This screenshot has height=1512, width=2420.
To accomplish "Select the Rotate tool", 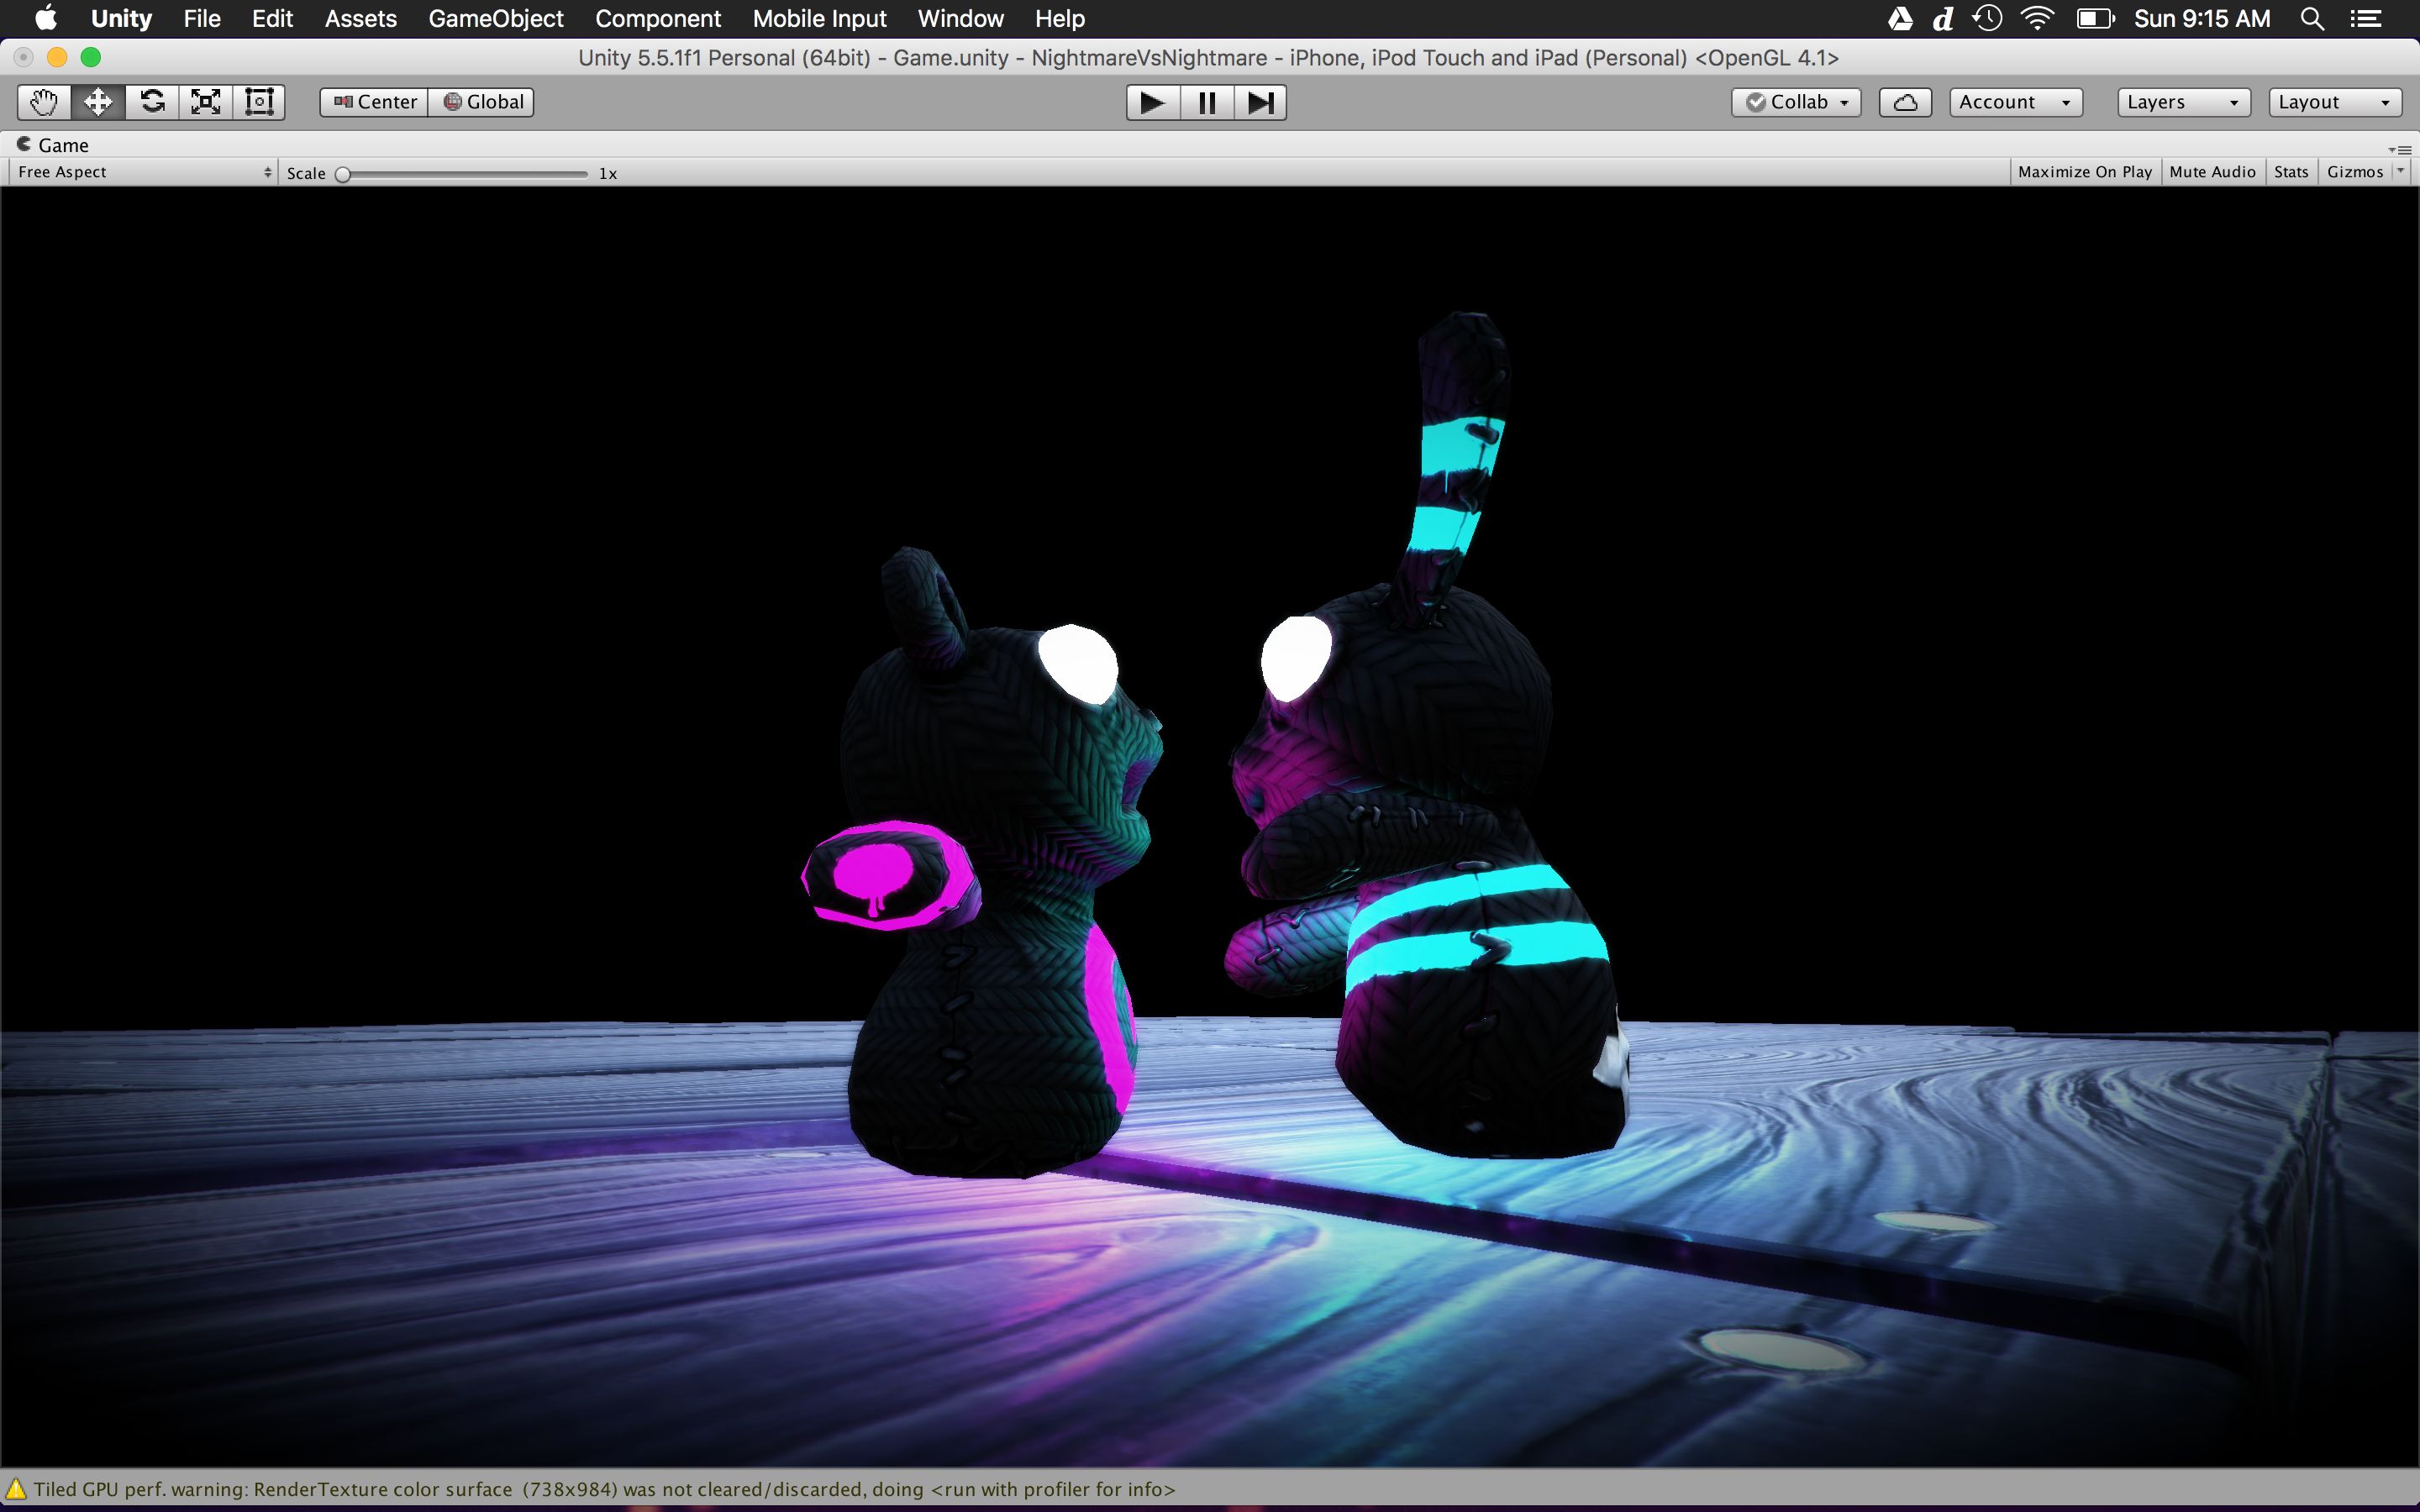I will tap(152, 102).
